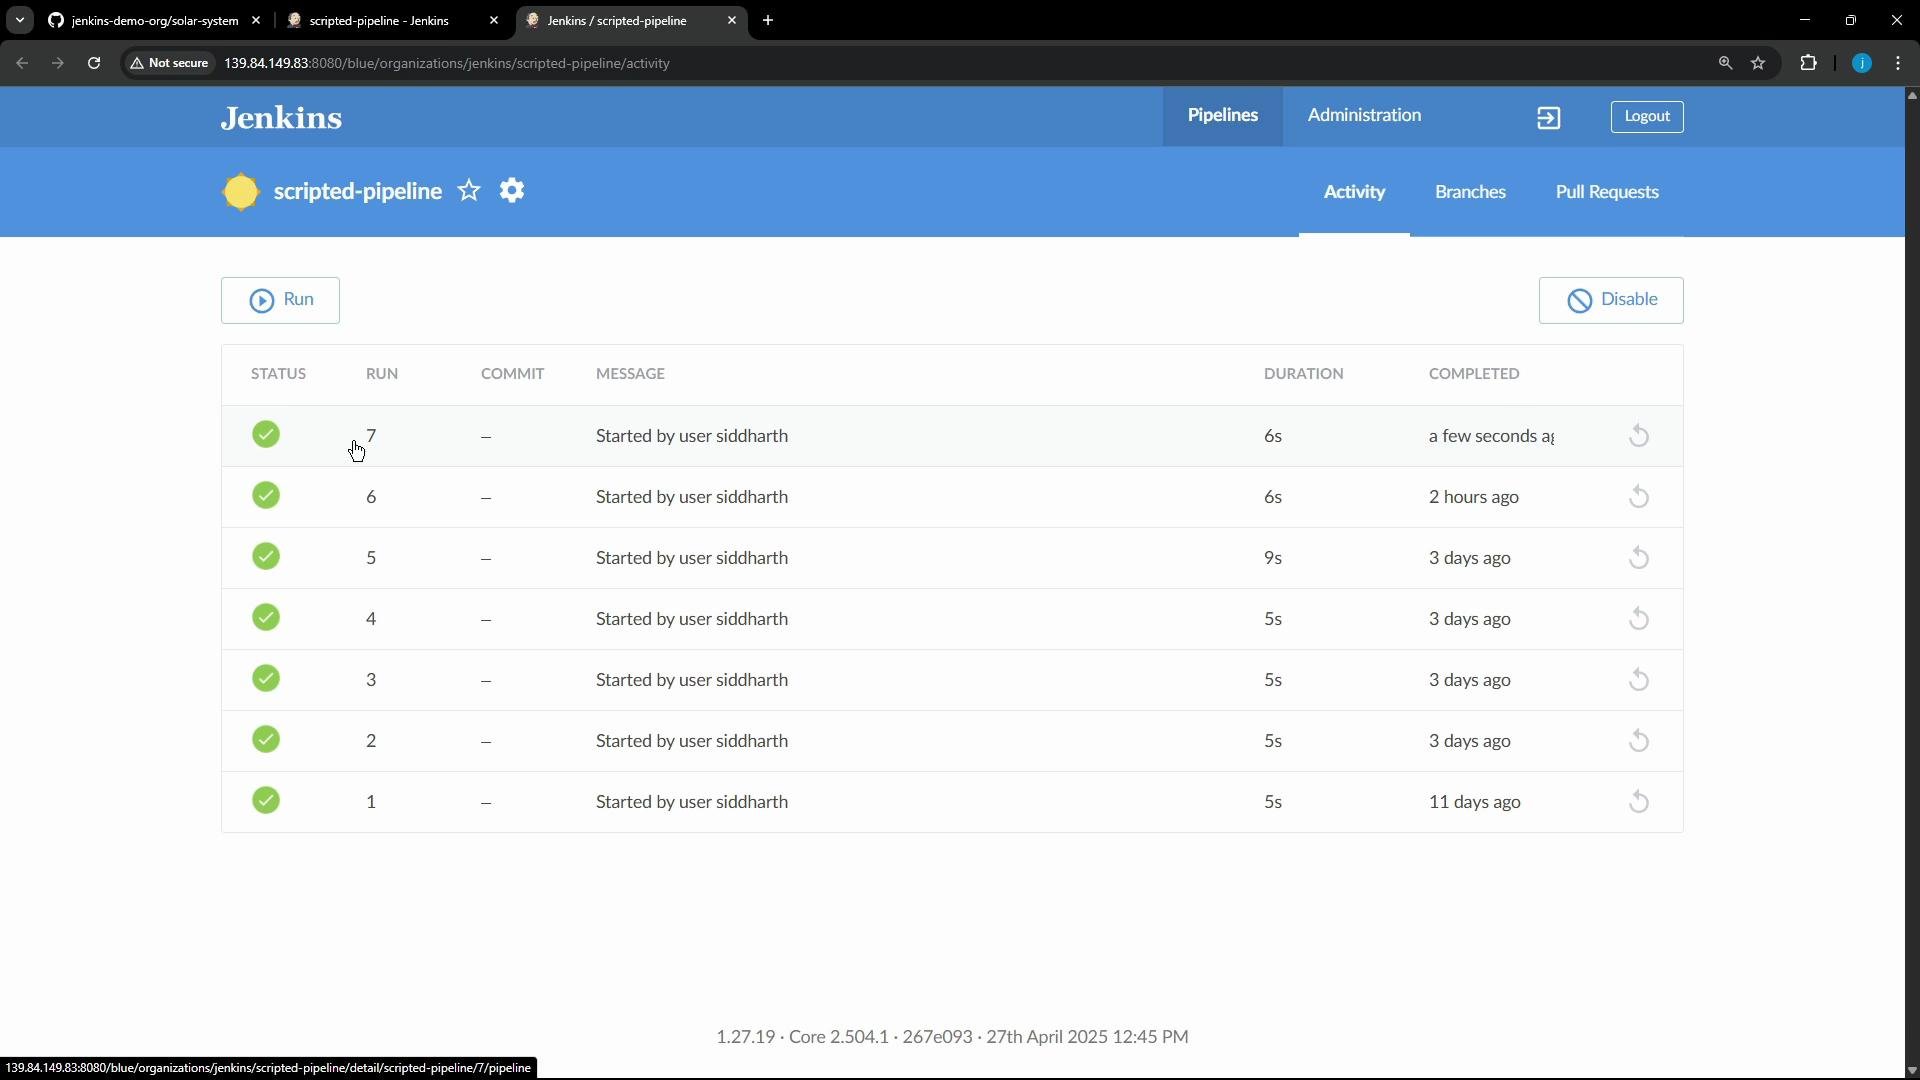Image resolution: width=1920 pixels, height=1080 pixels.
Task: Click success status icon of run 4
Action: pyautogui.click(x=266, y=618)
